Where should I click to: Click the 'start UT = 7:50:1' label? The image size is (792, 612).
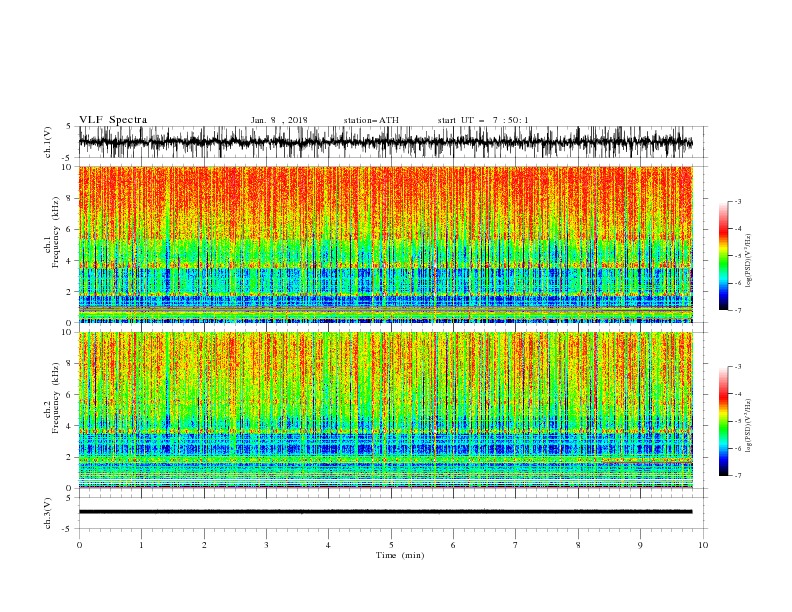(483, 120)
